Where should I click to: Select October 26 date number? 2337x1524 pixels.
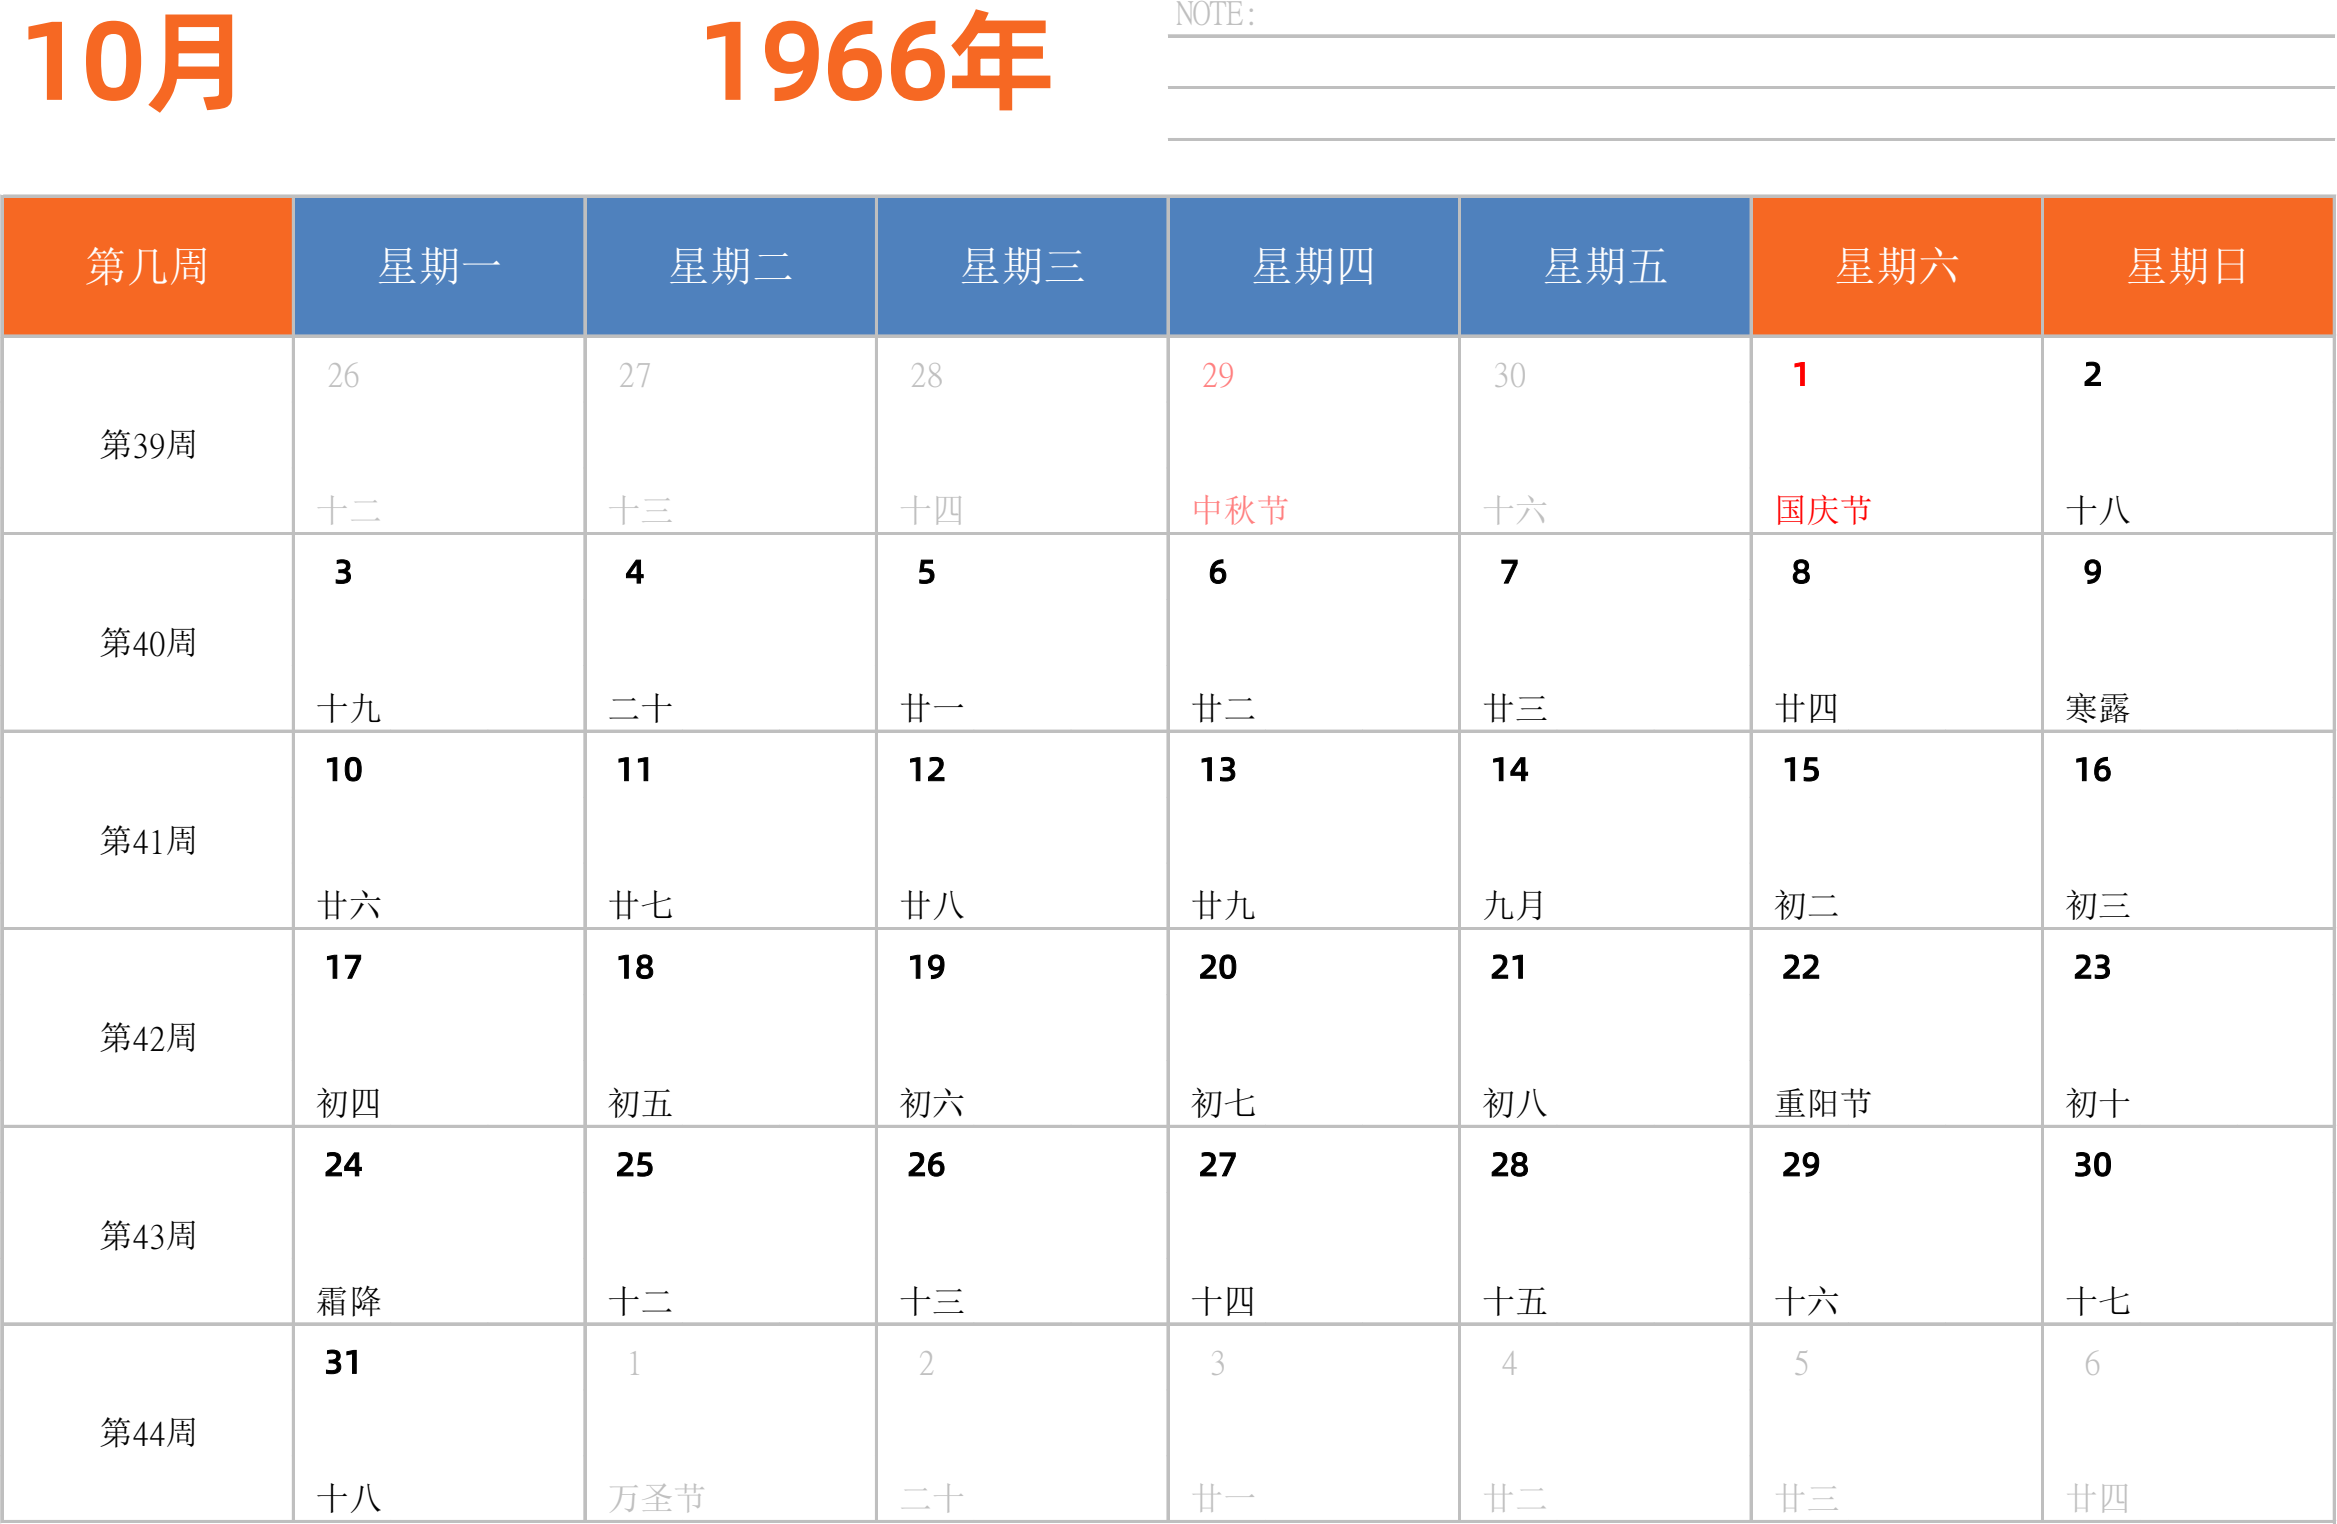coord(926,1165)
